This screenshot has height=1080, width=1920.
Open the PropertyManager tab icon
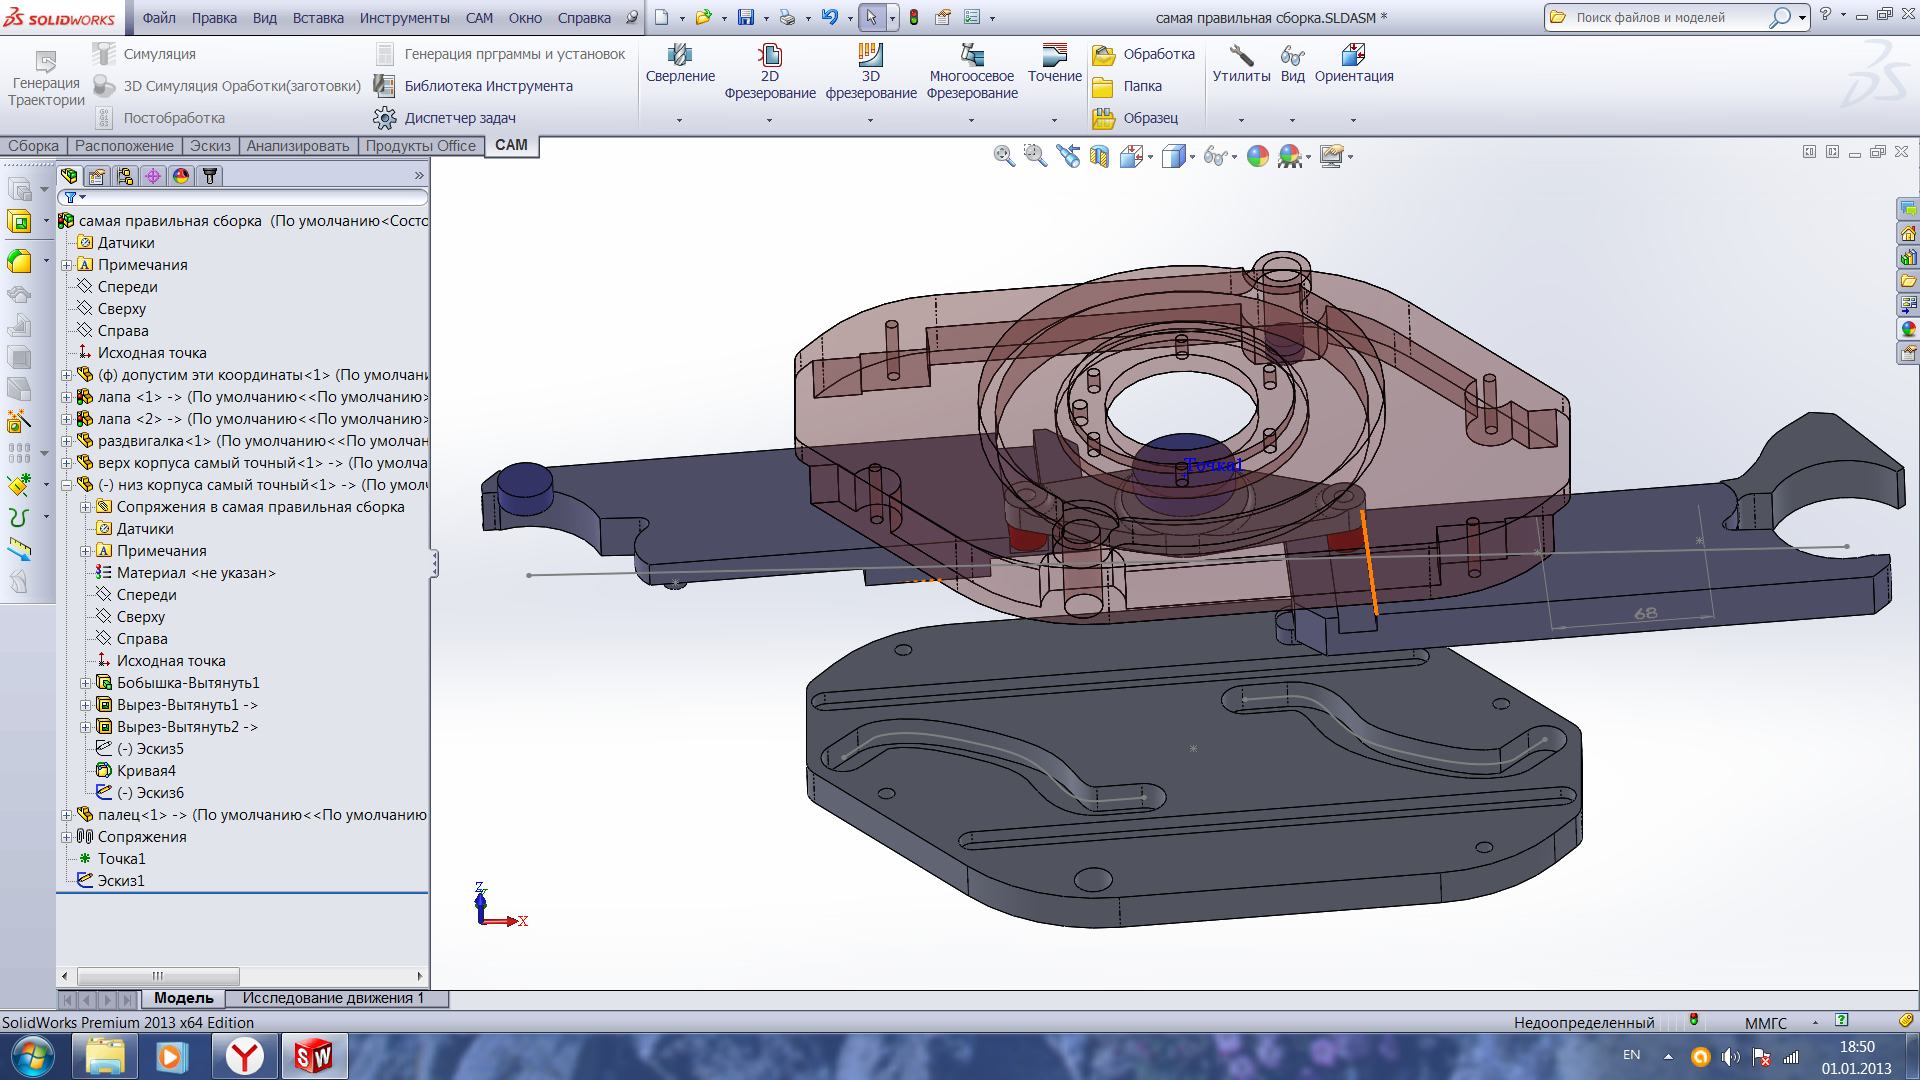(97, 176)
